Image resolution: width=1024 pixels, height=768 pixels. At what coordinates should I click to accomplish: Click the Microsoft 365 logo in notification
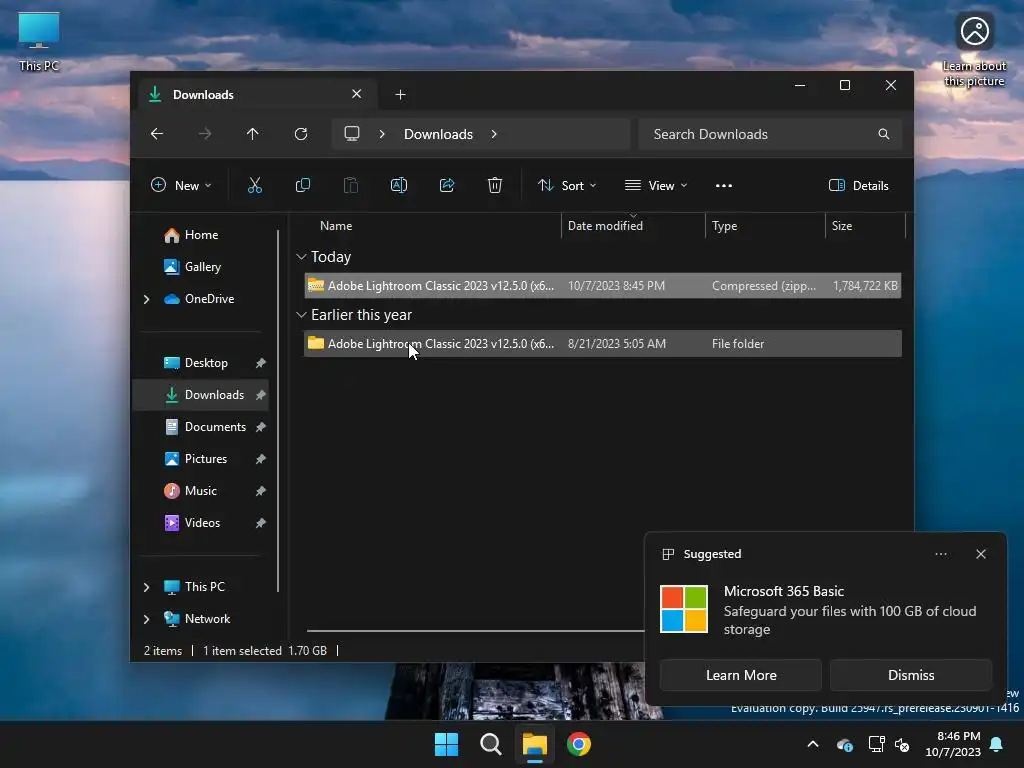click(x=684, y=609)
